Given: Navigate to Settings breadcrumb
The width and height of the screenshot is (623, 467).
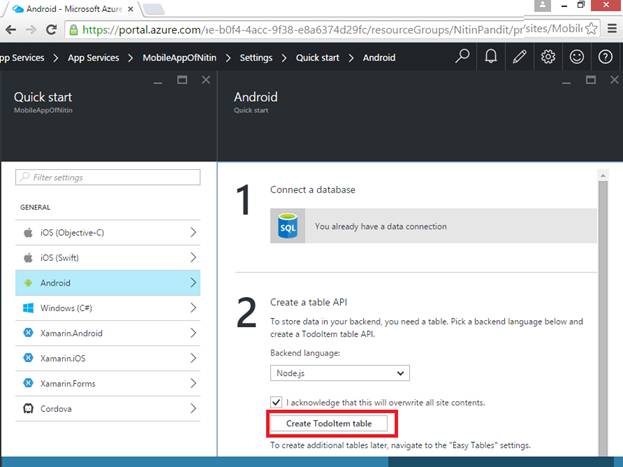Looking at the screenshot, I should click(256, 58).
